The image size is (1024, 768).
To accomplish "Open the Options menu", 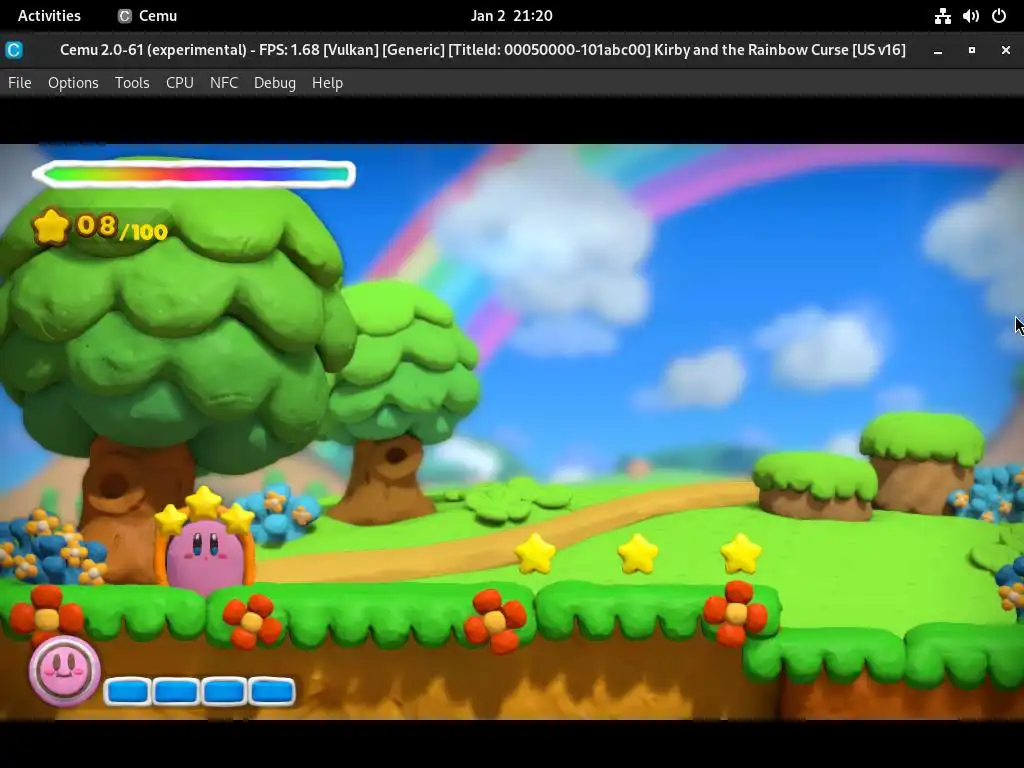I will coord(73,83).
